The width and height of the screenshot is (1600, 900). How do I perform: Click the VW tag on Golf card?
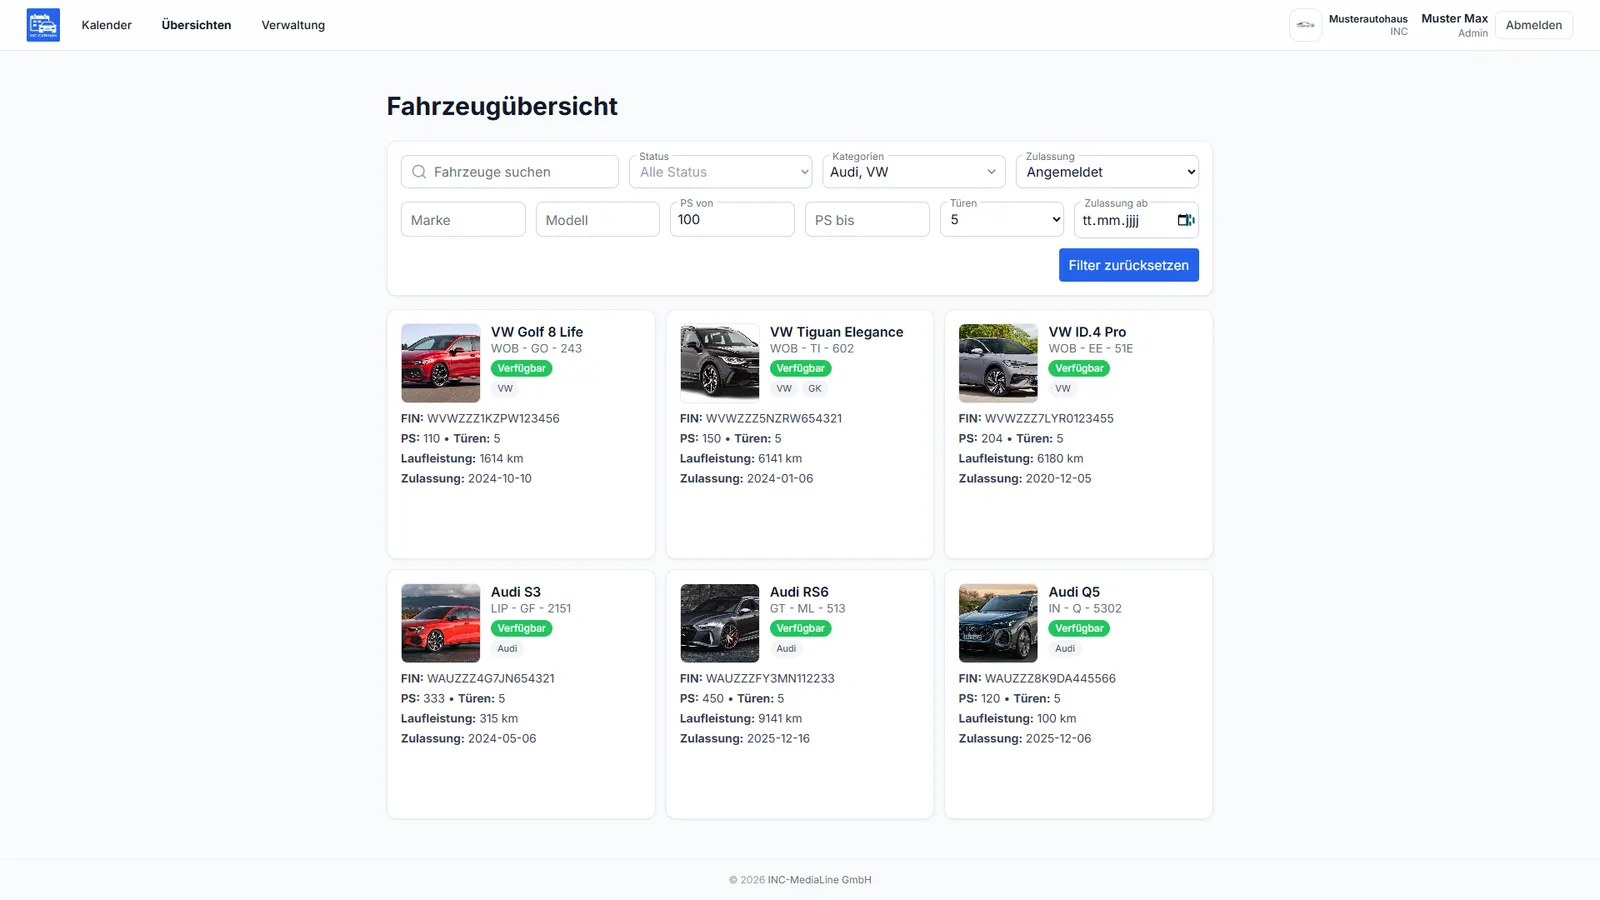[x=505, y=389]
